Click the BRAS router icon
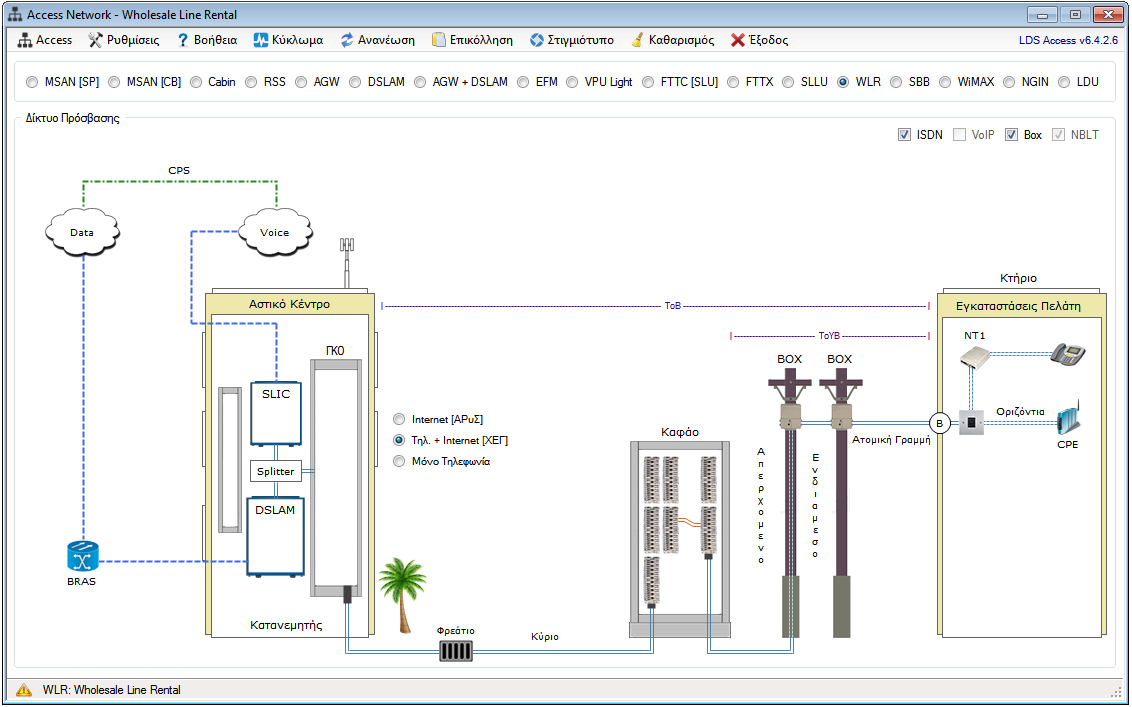This screenshot has height=707, width=1132. 82,556
